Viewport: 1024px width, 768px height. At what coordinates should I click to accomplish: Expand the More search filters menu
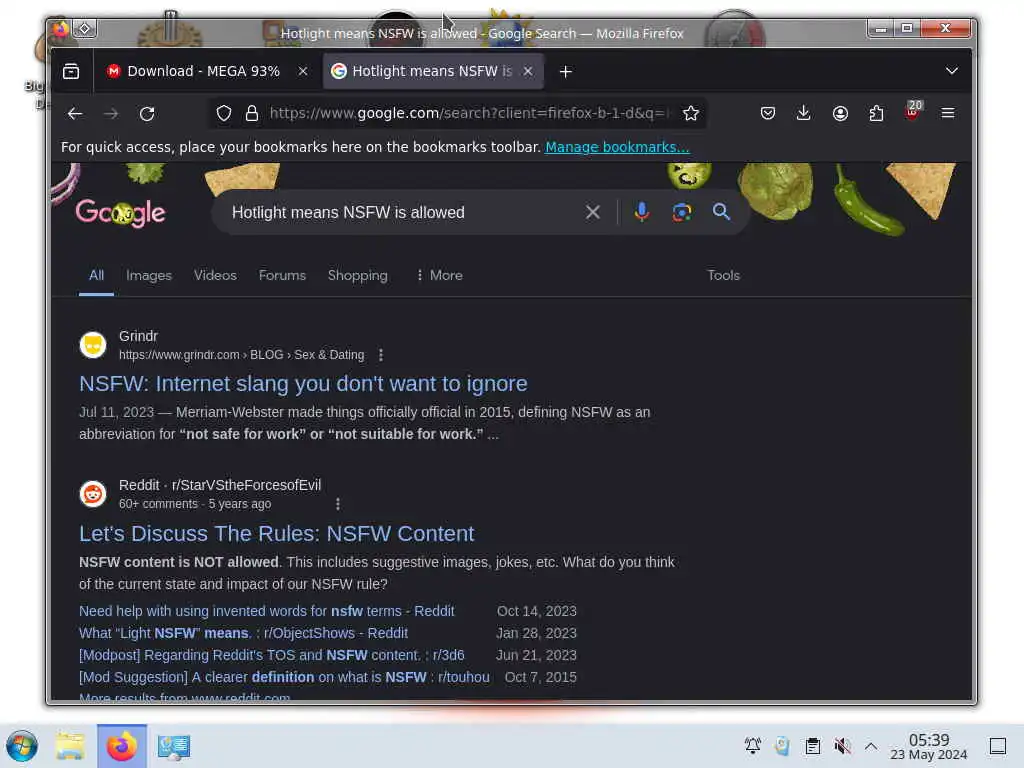pyautogui.click(x=440, y=276)
